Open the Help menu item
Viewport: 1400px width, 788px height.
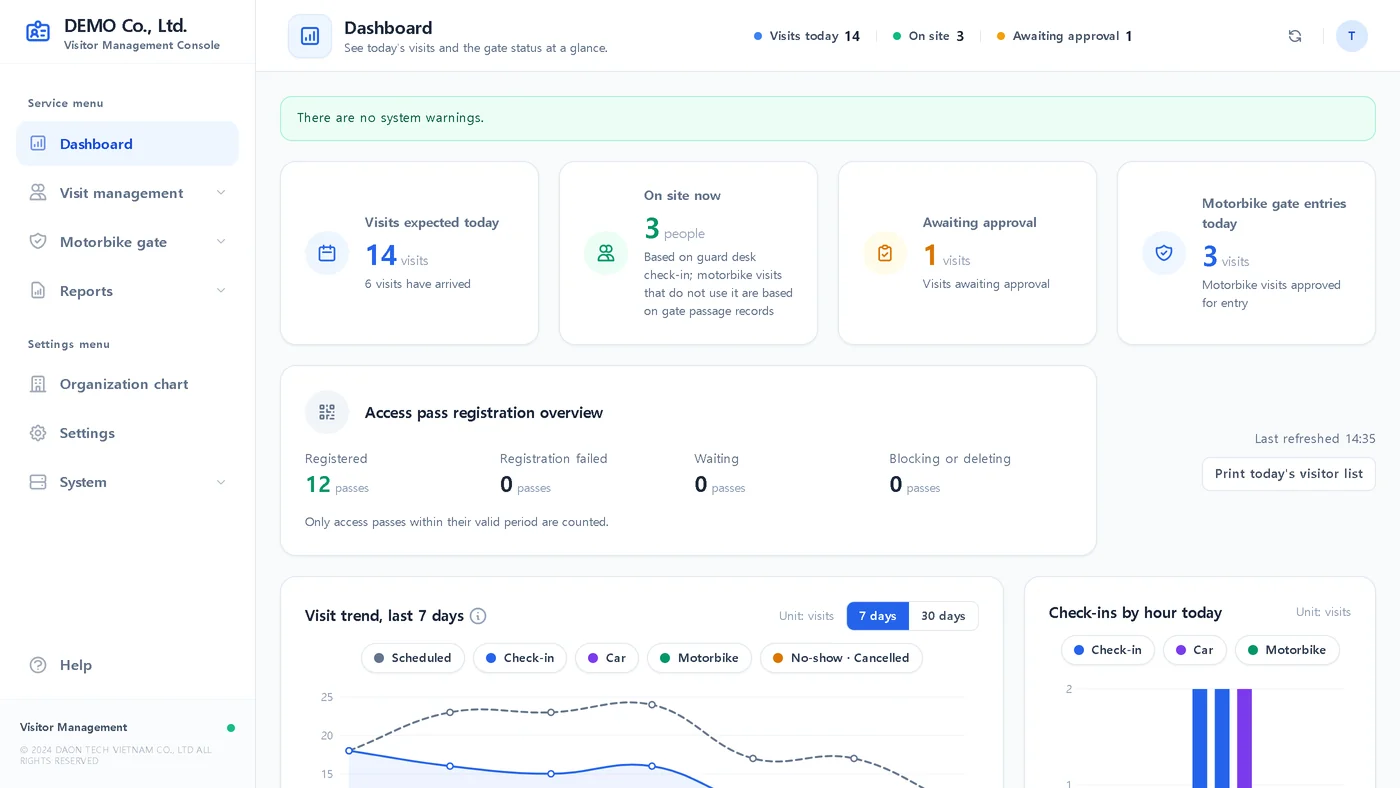tap(127, 665)
